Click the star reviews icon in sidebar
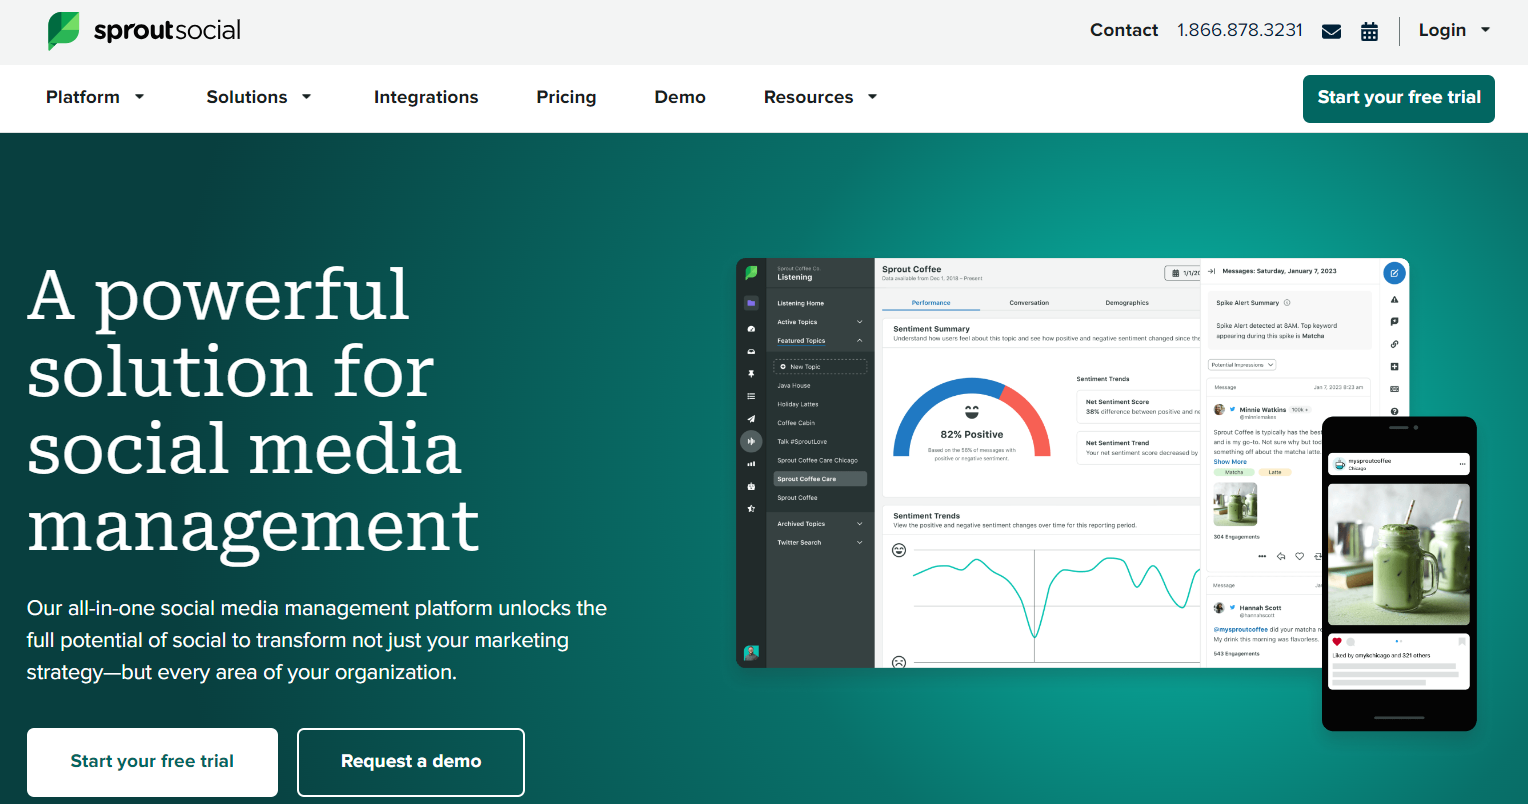Viewport: 1528px width, 804px height. (x=751, y=508)
